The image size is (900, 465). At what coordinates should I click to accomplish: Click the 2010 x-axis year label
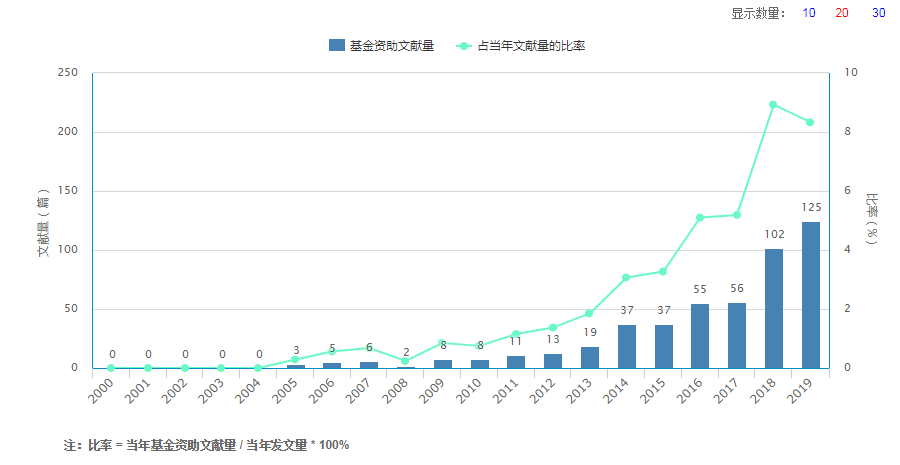tap(470, 390)
